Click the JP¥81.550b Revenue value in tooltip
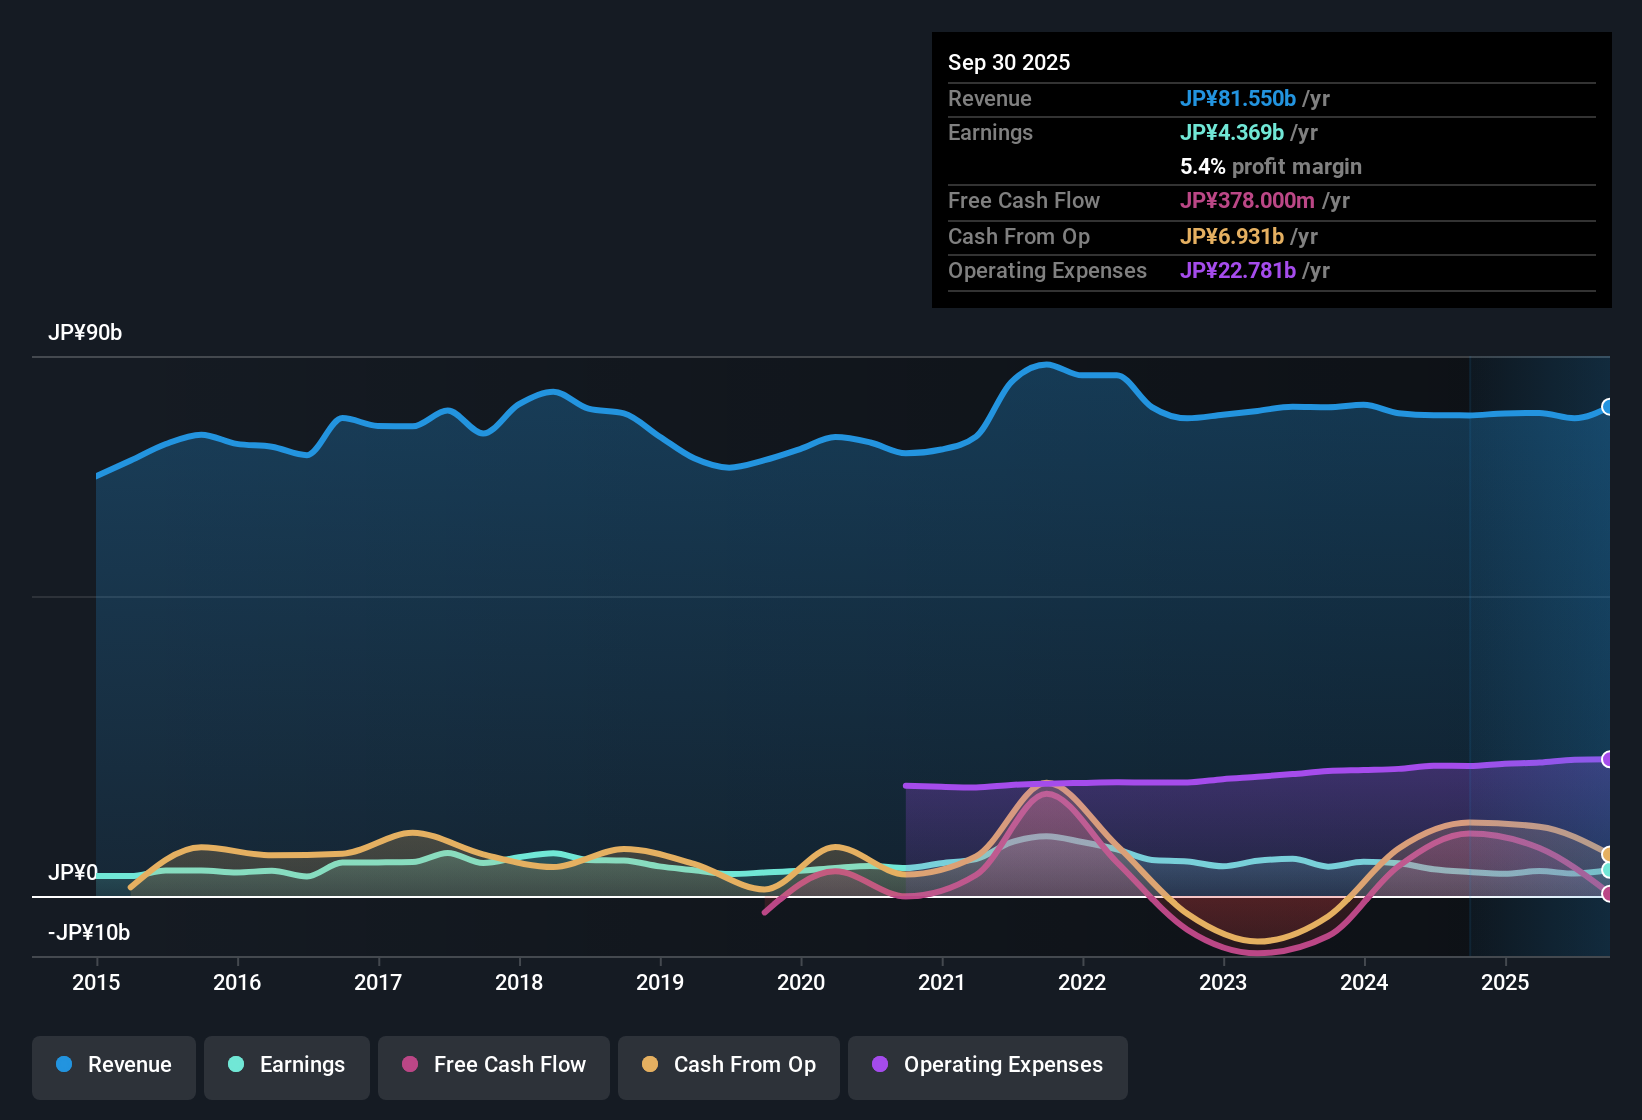Image resolution: width=1642 pixels, height=1120 pixels. click(x=1239, y=99)
